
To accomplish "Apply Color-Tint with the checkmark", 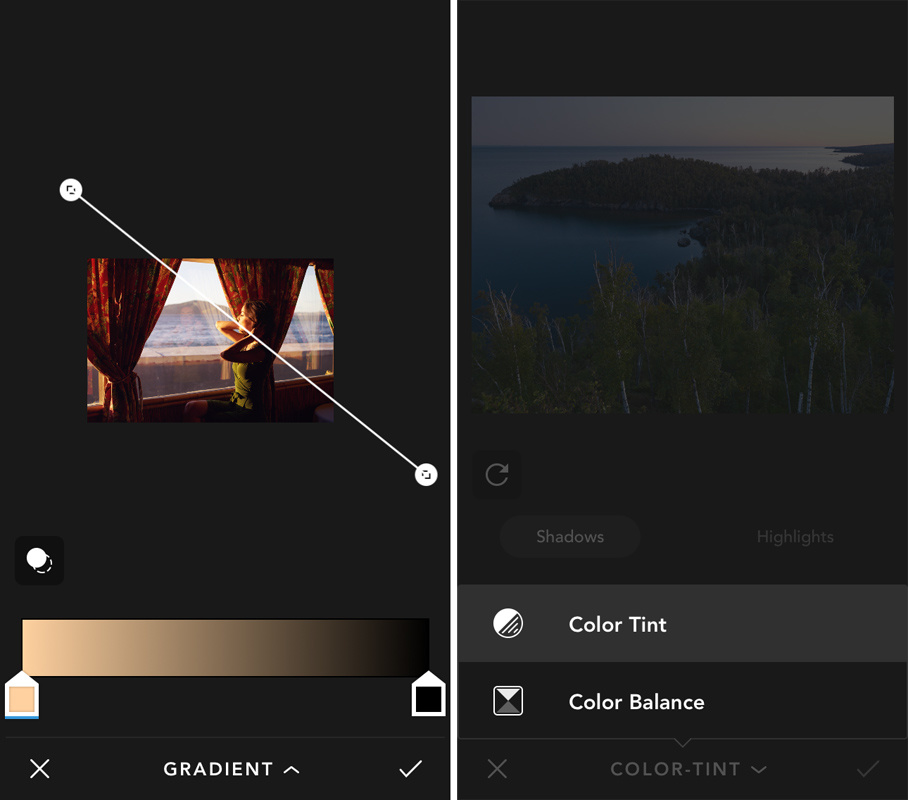I will 867,769.
